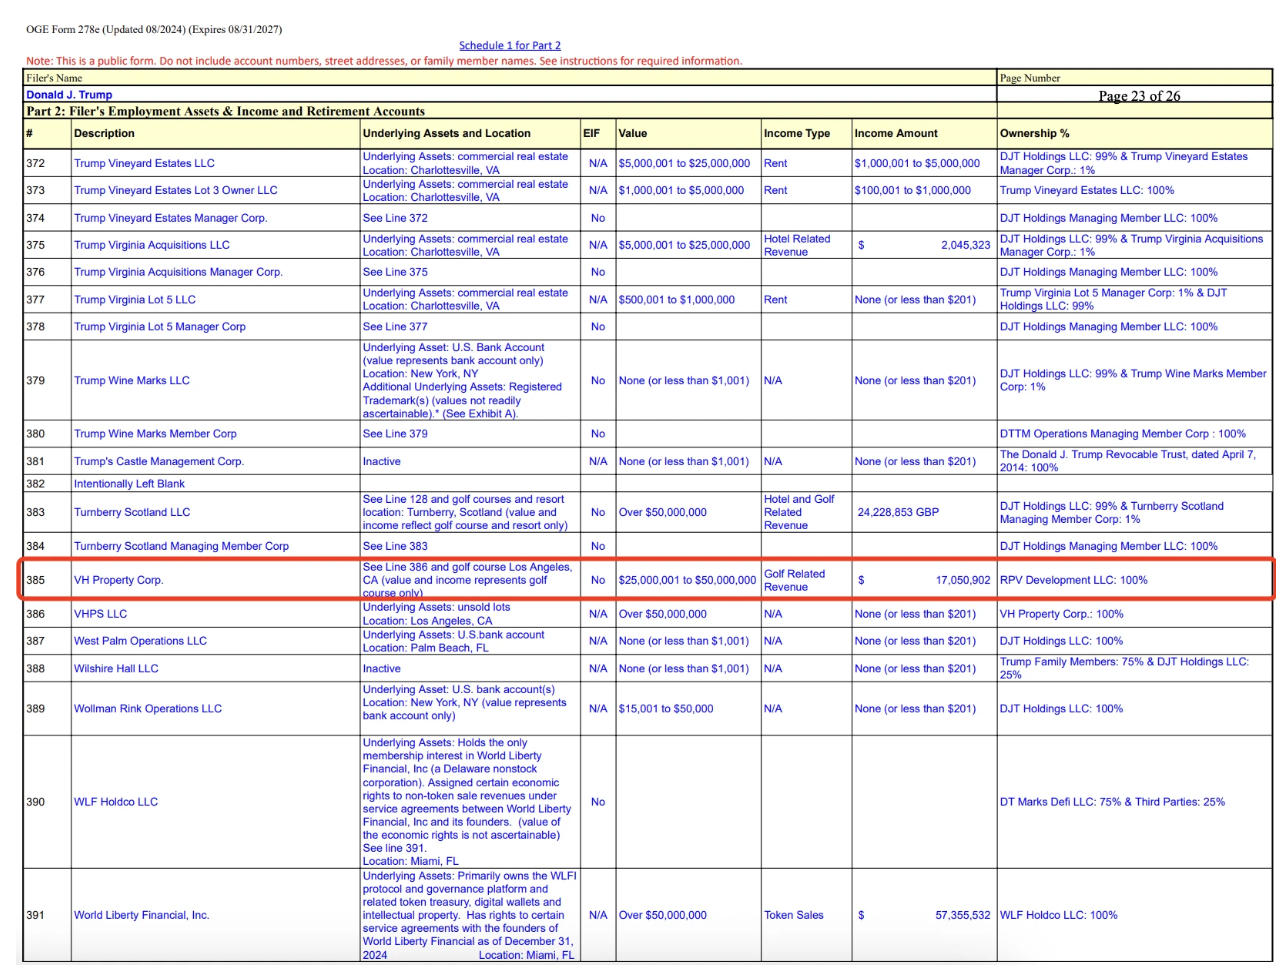Click 'Token Sales' income type cell

(794, 915)
